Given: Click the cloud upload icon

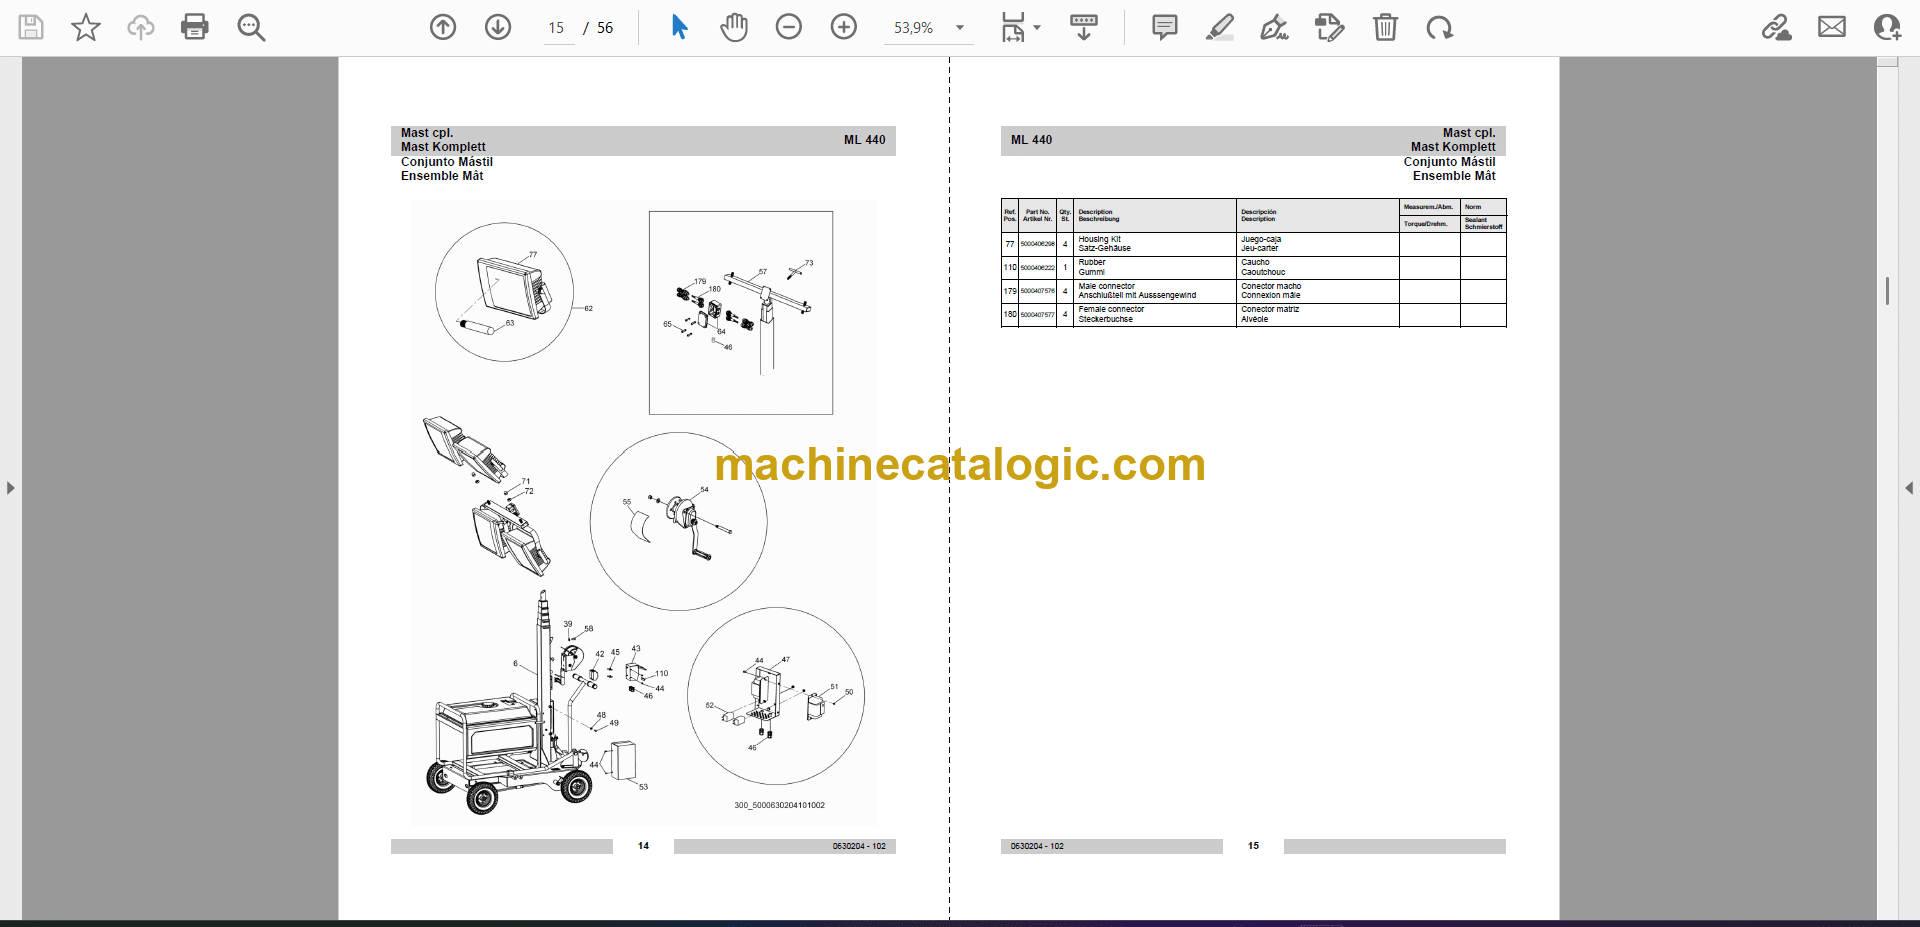Looking at the screenshot, I should click(x=140, y=27).
